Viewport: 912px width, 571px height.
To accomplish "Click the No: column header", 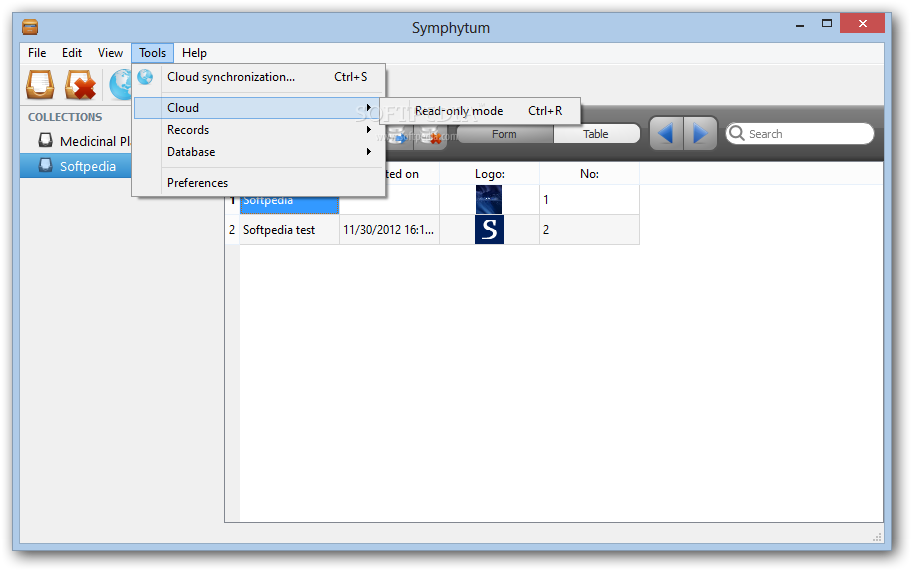I will point(589,174).
